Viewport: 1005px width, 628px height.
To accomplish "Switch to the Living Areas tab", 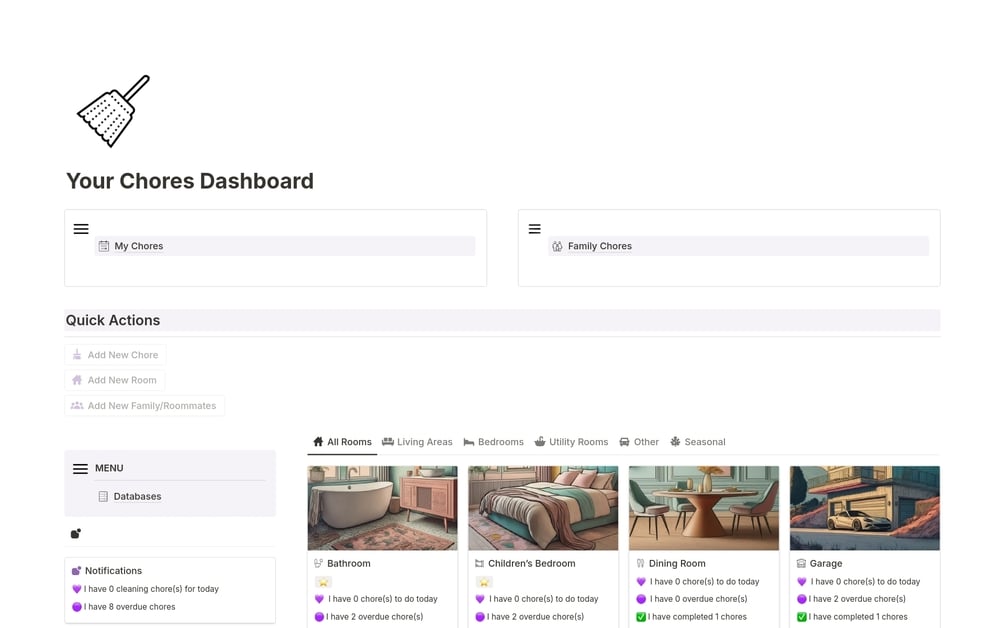I will pyautogui.click(x=417, y=442).
